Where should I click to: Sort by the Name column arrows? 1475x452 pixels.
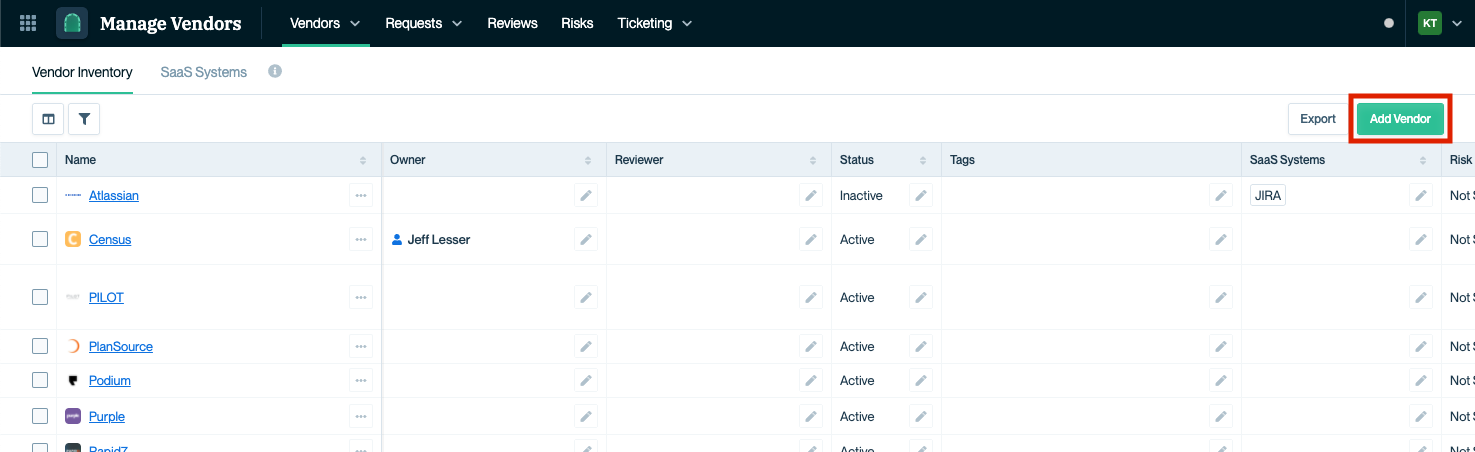coord(363,160)
